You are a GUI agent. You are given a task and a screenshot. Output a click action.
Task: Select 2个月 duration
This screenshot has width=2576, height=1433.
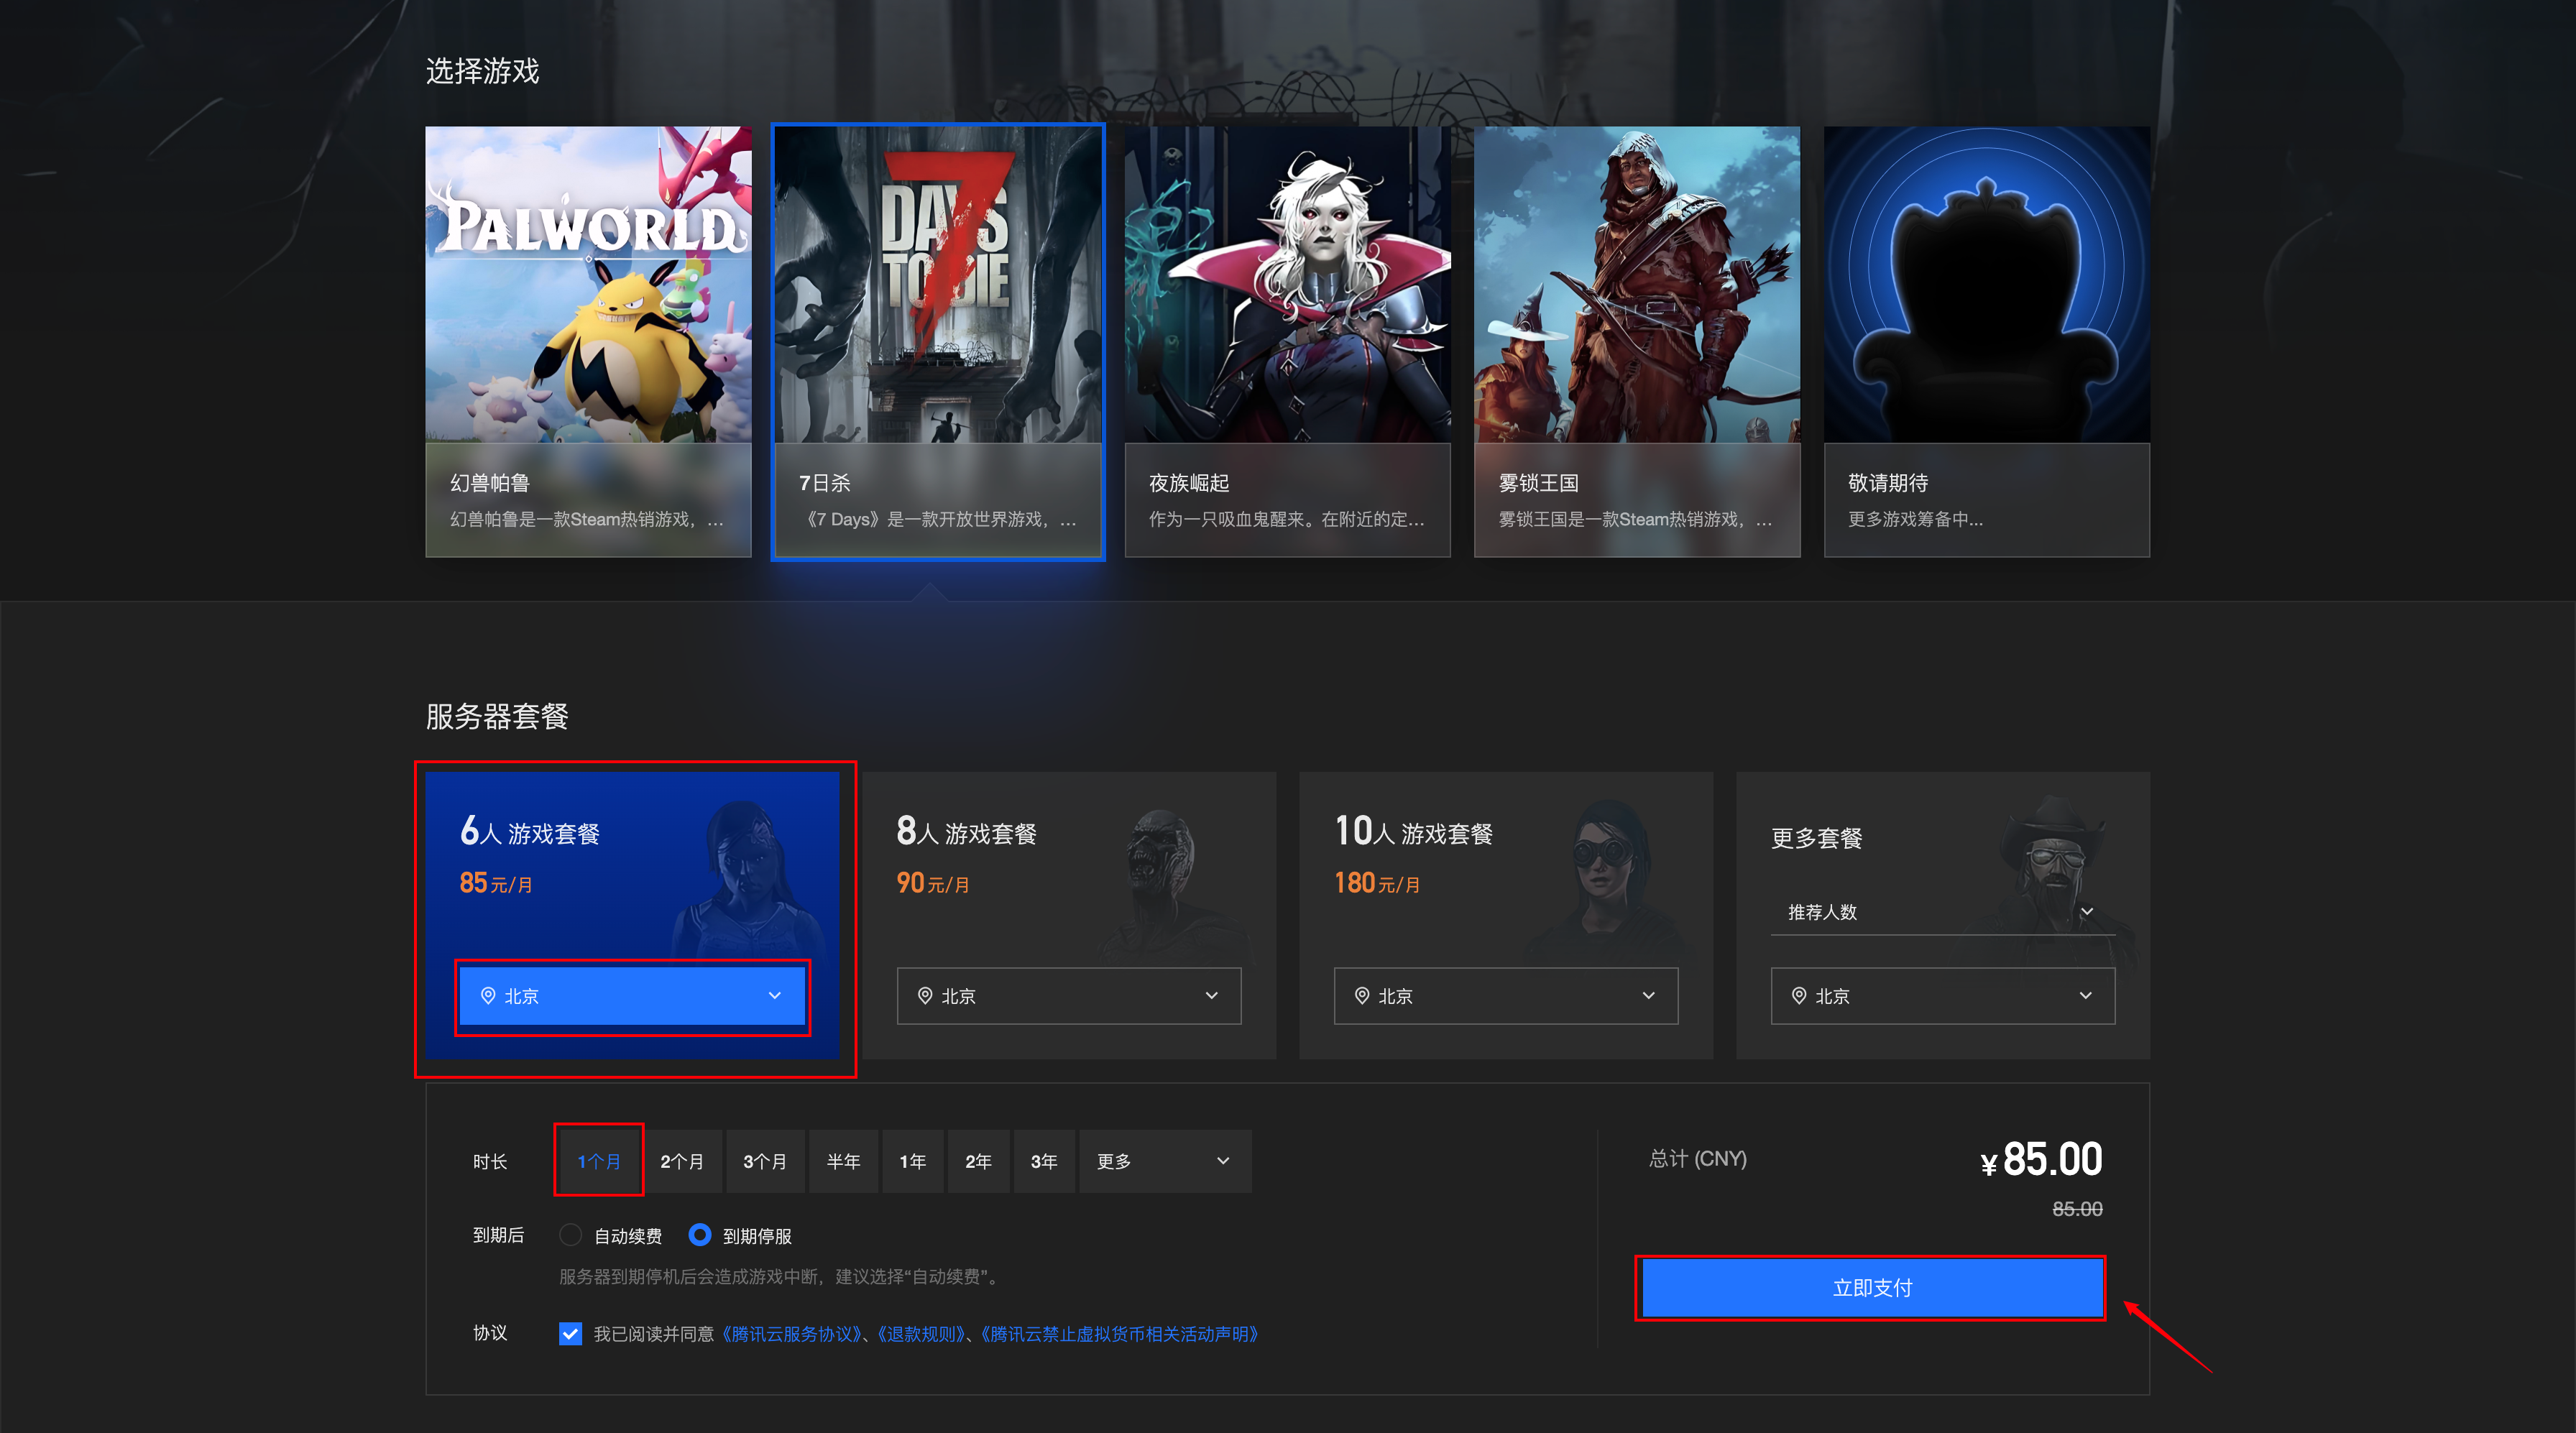click(x=682, y=1161)
